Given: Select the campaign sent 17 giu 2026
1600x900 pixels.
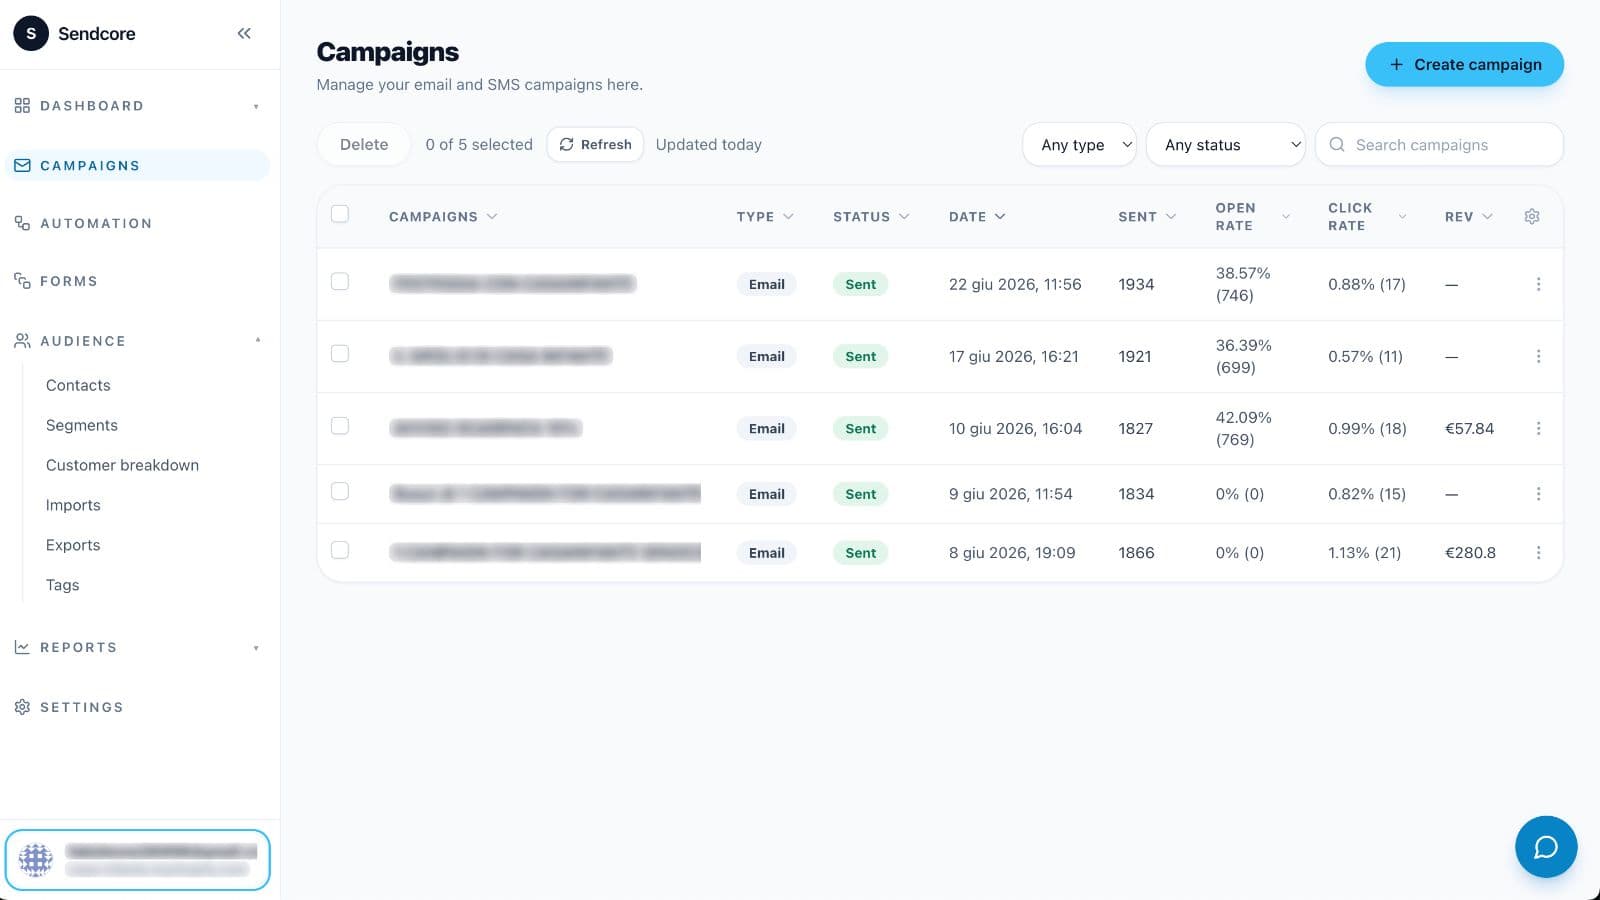Looking at the screenshot, I should click(x=340, y=353).
